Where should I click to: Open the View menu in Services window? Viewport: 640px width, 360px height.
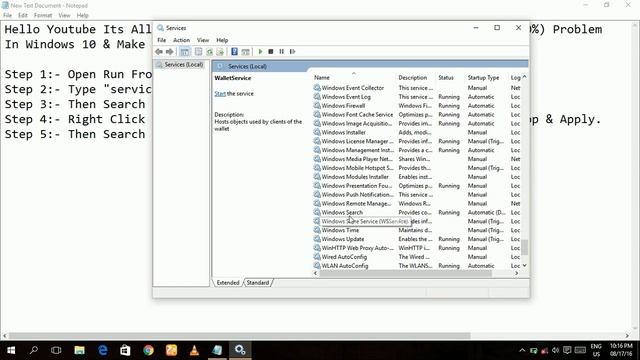203,40
